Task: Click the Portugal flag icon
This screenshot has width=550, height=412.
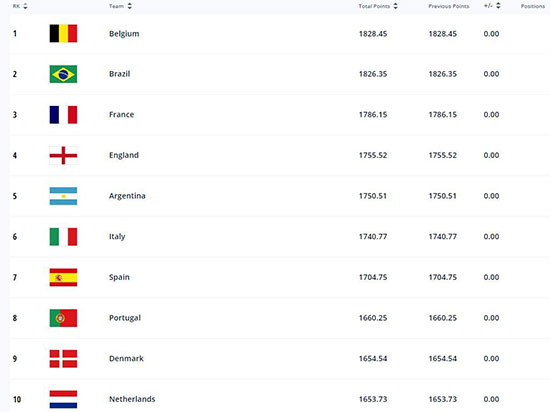Action: click(x=63, y=318)
